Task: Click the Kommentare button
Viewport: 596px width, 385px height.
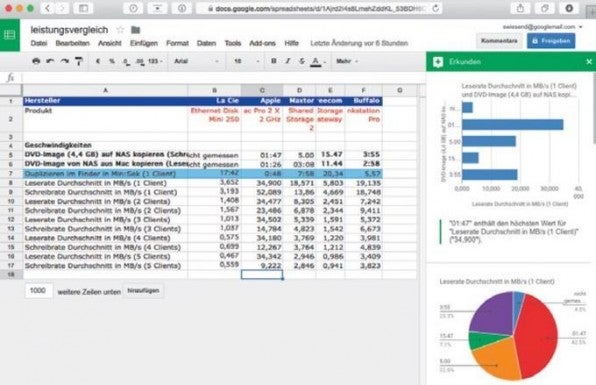Action: [499, 41]
